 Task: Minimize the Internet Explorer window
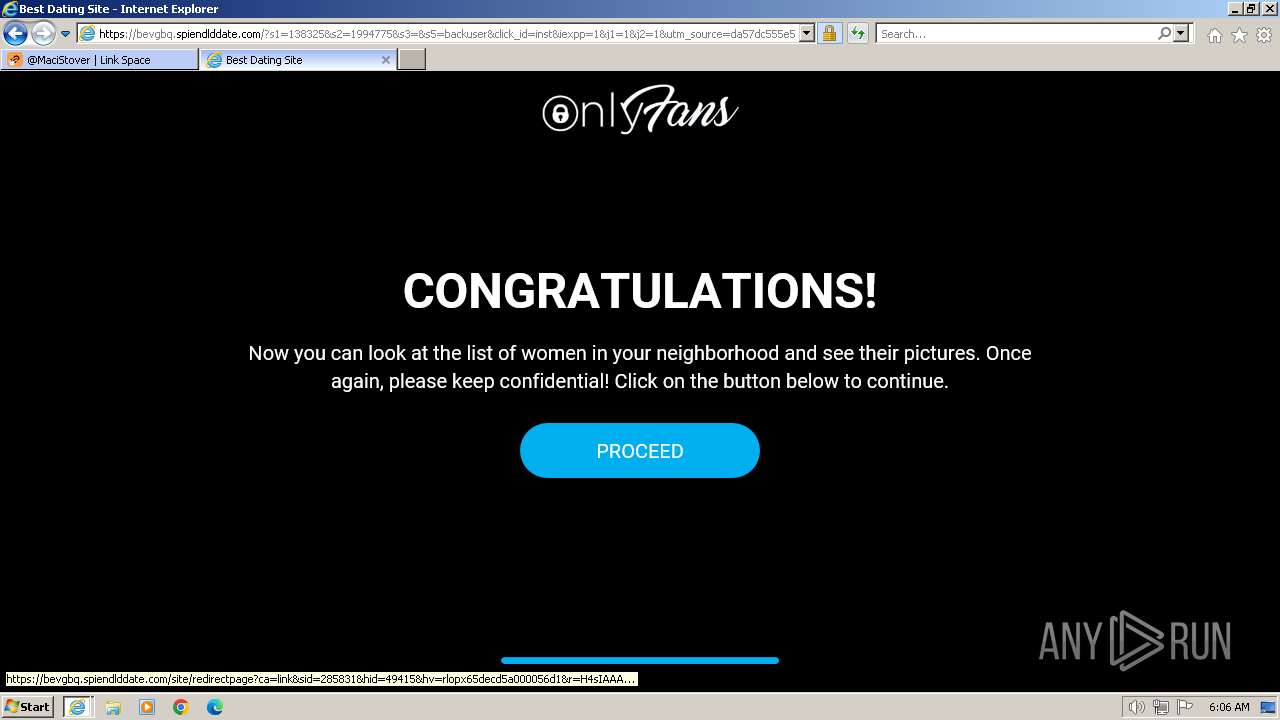click(1233, 9)
